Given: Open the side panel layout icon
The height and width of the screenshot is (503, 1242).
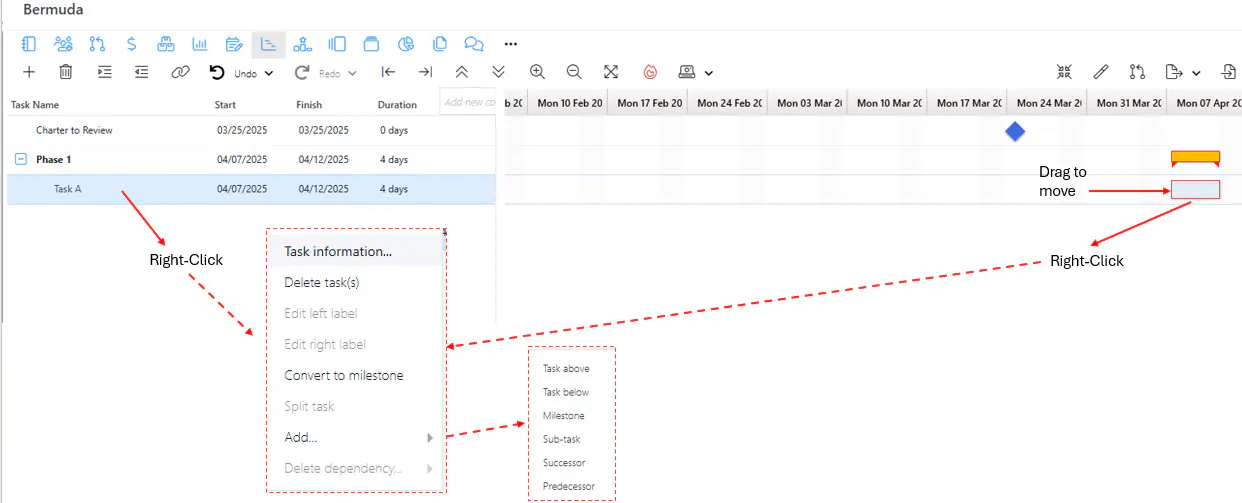Looking at the screenshot, I should [337, 44].
